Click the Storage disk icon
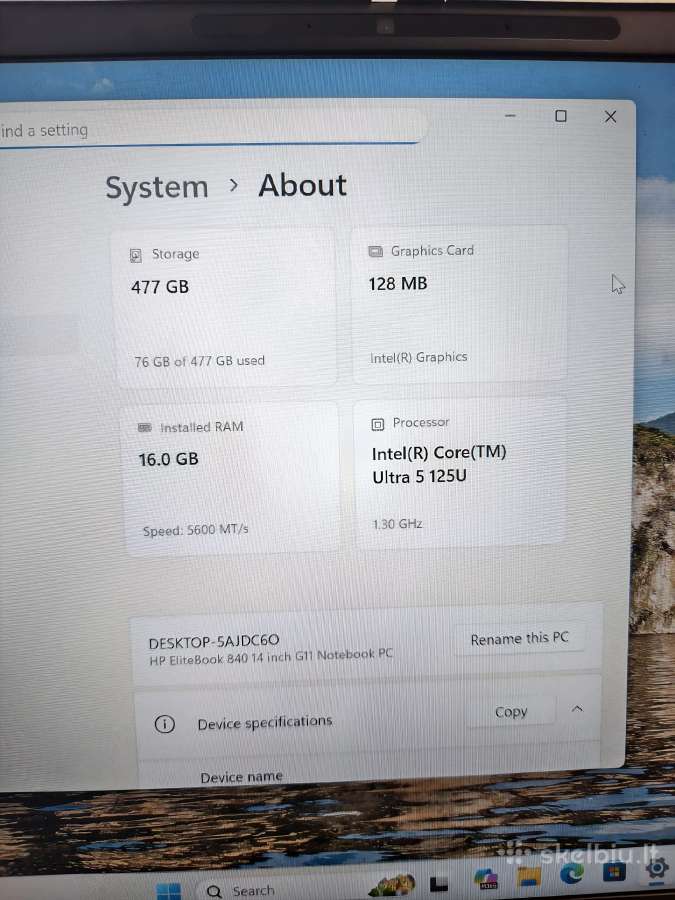Image resolution: width=675 pixels, height=900 pixels. coord(135,255)
